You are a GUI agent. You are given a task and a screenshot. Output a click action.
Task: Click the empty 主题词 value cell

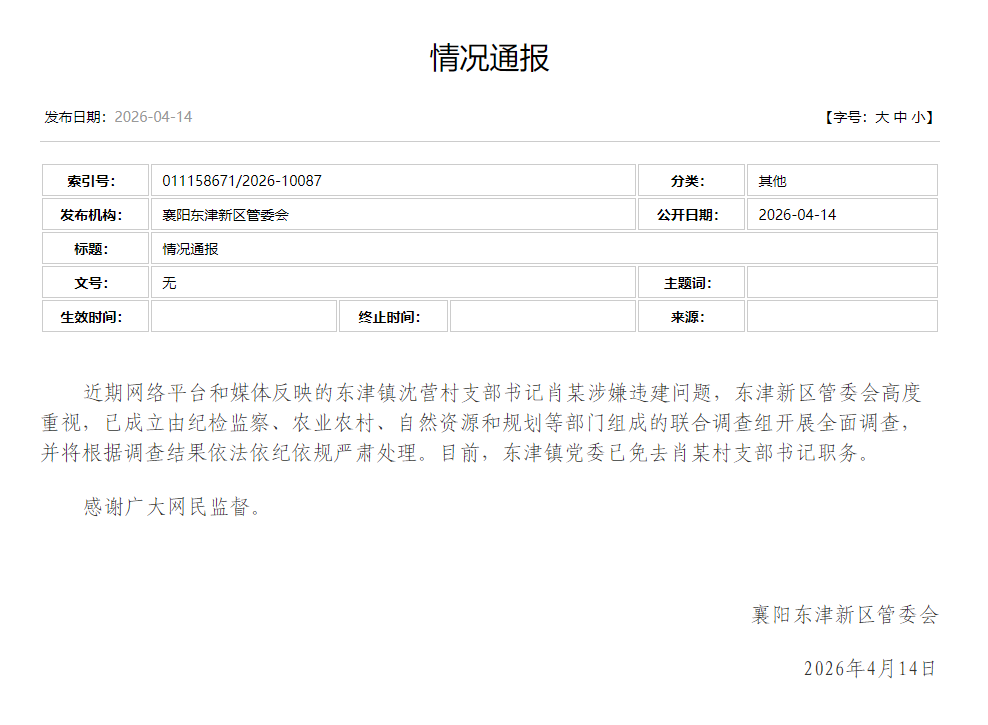click(x=841, y=283)
